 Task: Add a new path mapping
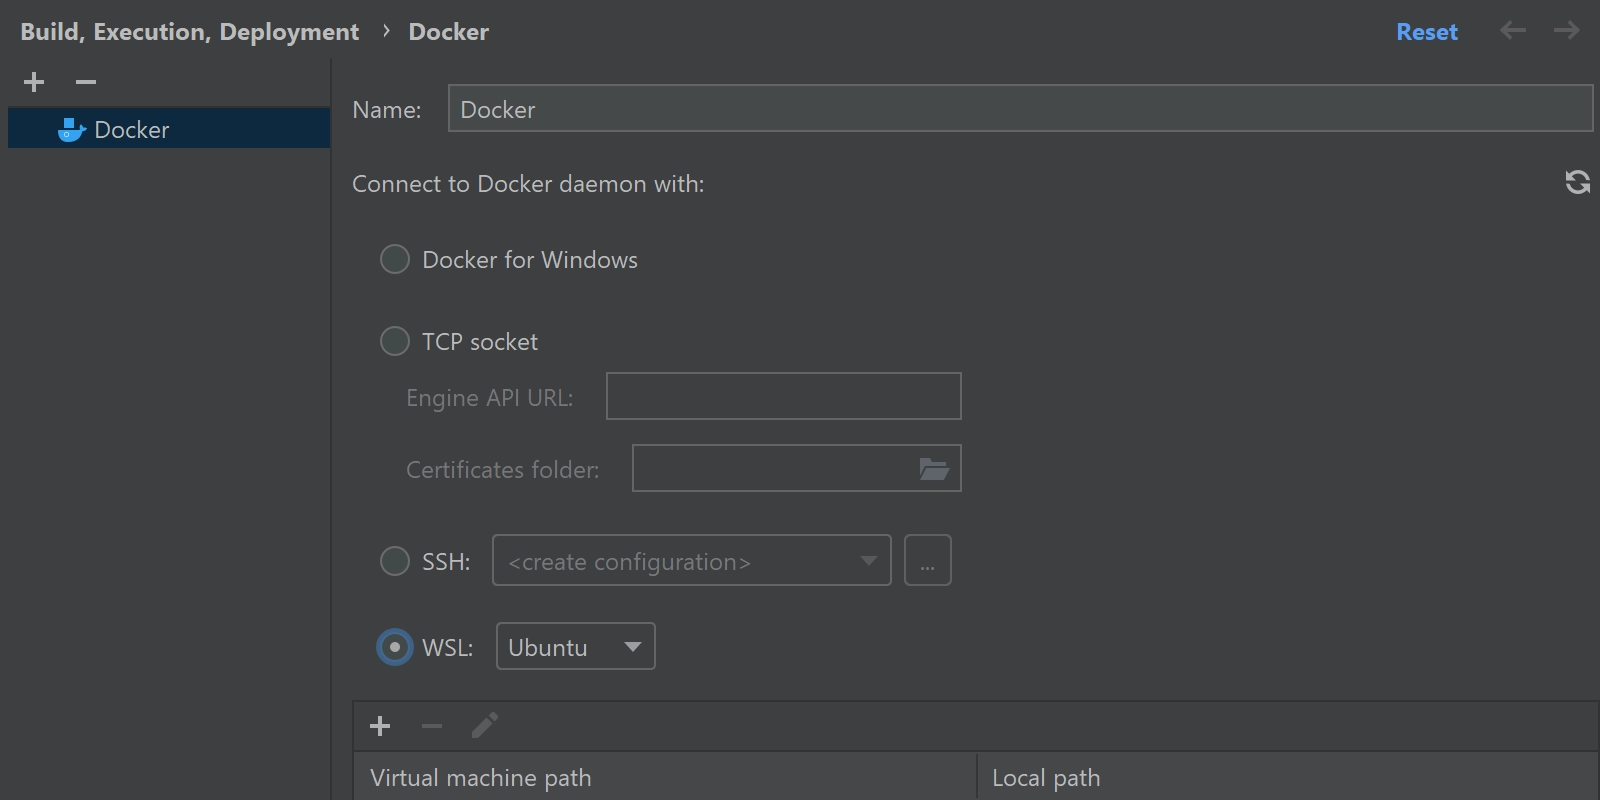pos(380,726)
